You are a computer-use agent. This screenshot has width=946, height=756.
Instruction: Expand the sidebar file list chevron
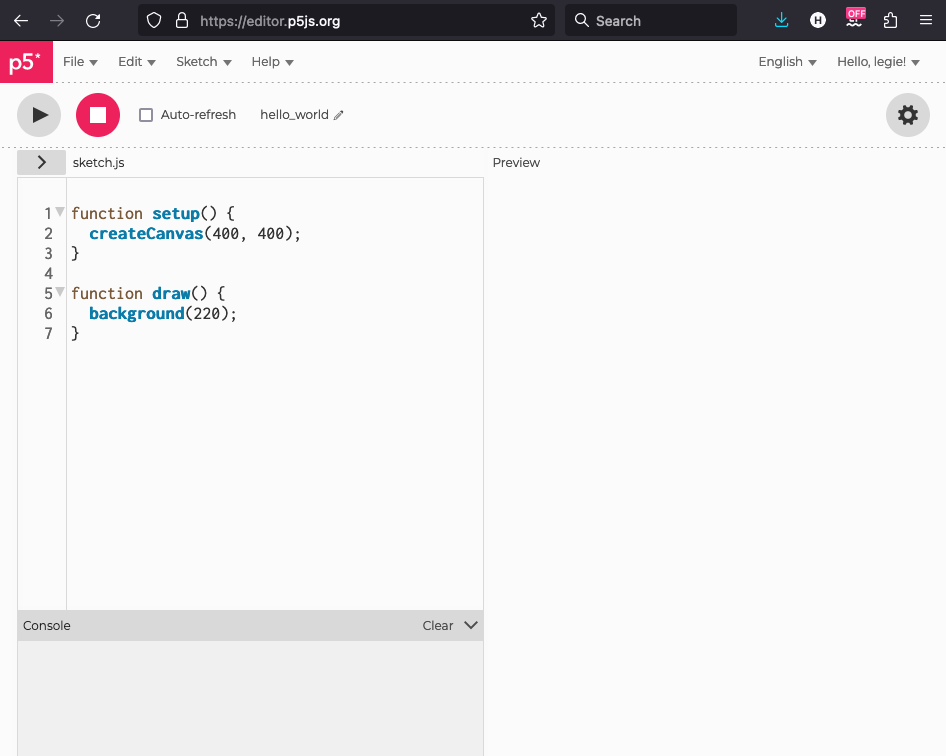41,162
